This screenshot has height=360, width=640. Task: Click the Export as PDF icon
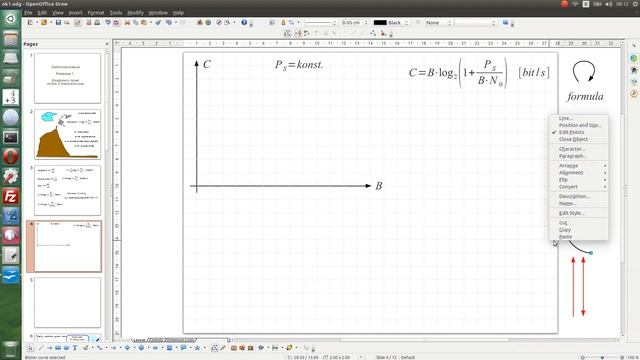89,22
